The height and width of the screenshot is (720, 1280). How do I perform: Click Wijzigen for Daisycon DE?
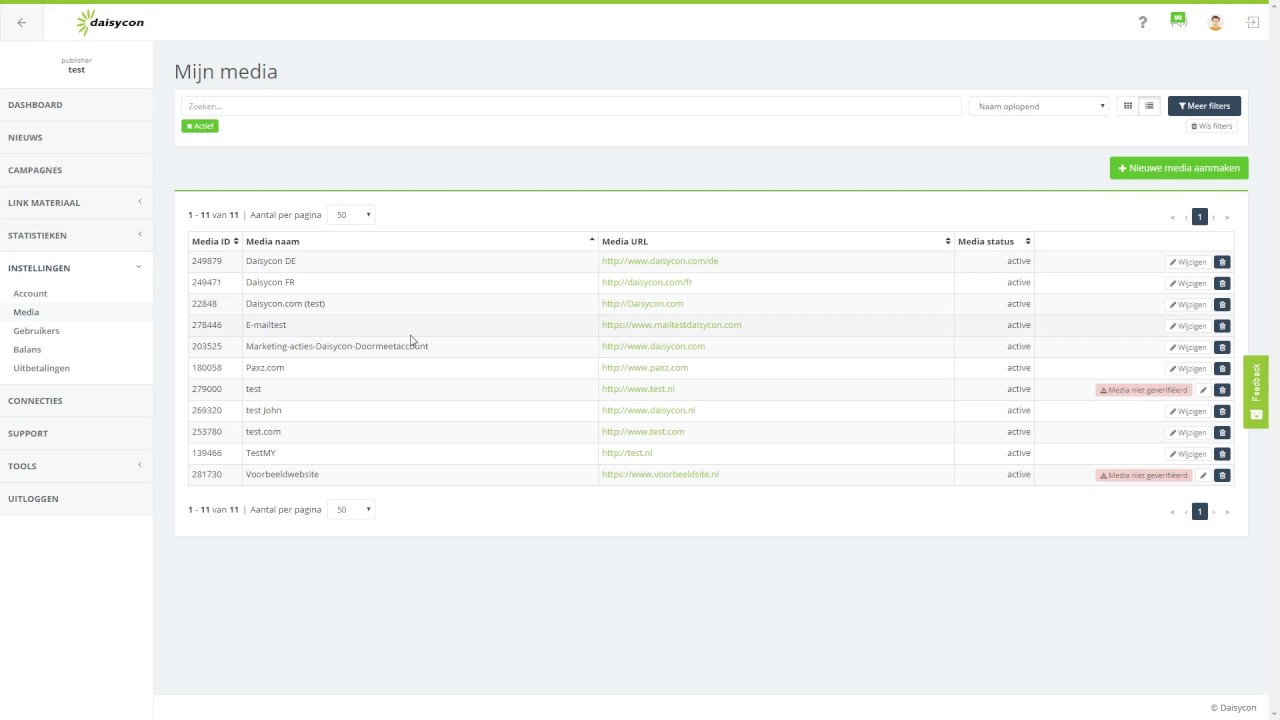(x=1188, y=262)
